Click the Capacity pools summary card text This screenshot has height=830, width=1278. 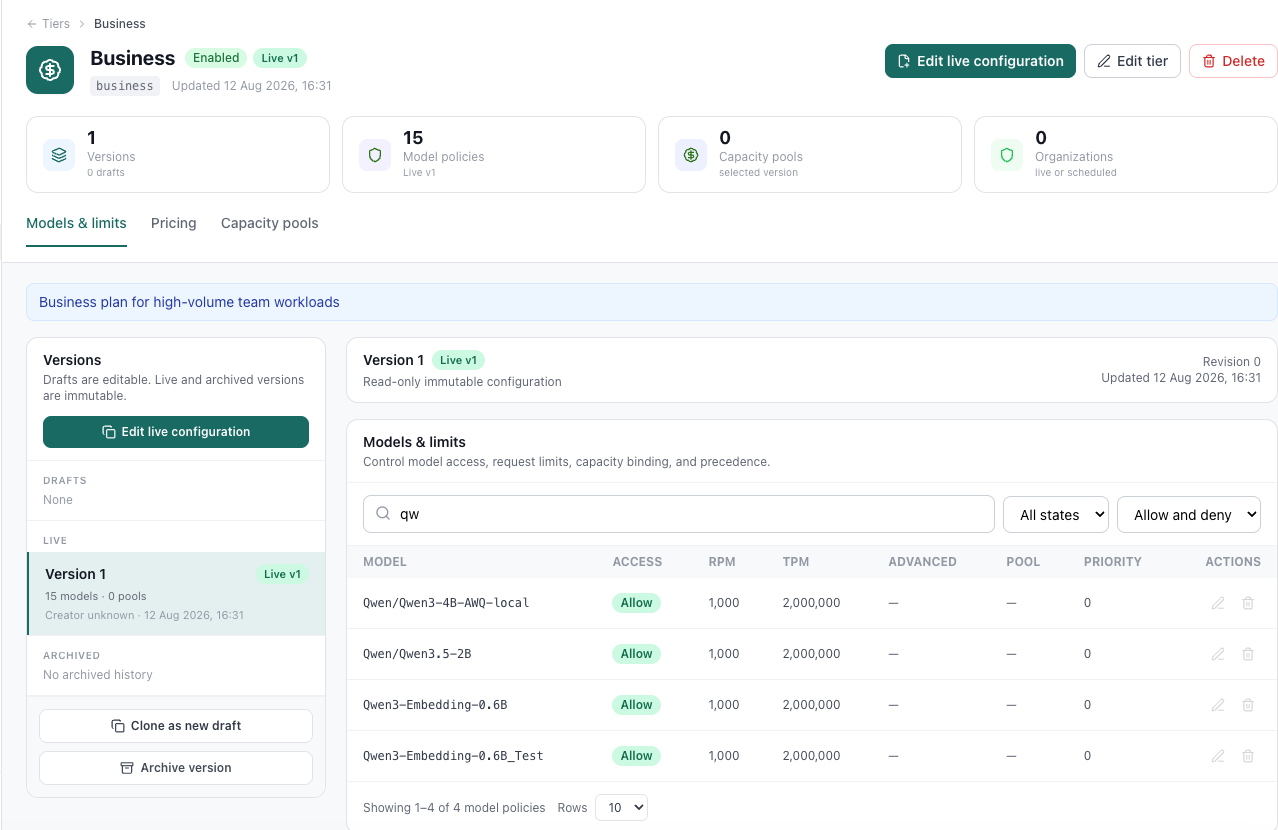pyautogui.click(x=761, y=155)
